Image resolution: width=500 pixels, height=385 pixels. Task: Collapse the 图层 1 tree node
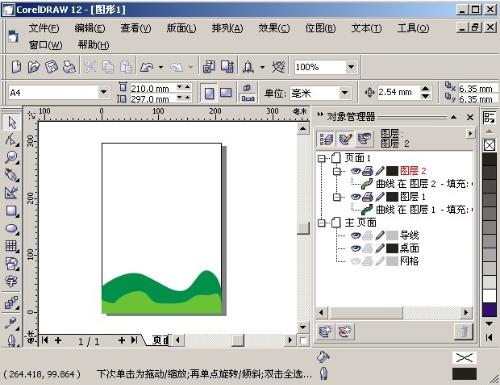[337, 197]
